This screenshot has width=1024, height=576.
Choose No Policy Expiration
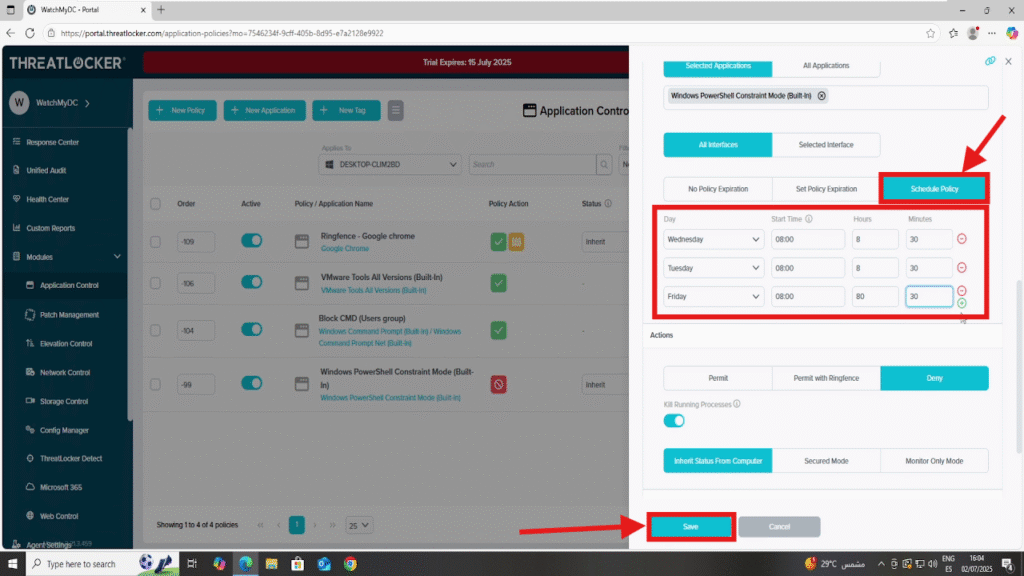point(718,189)
